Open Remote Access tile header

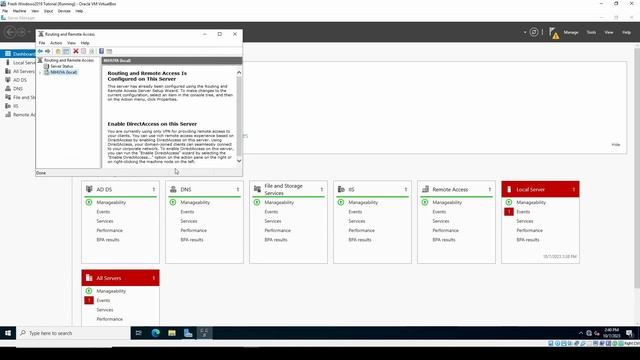pyautogui.click(x=456, y=189)
